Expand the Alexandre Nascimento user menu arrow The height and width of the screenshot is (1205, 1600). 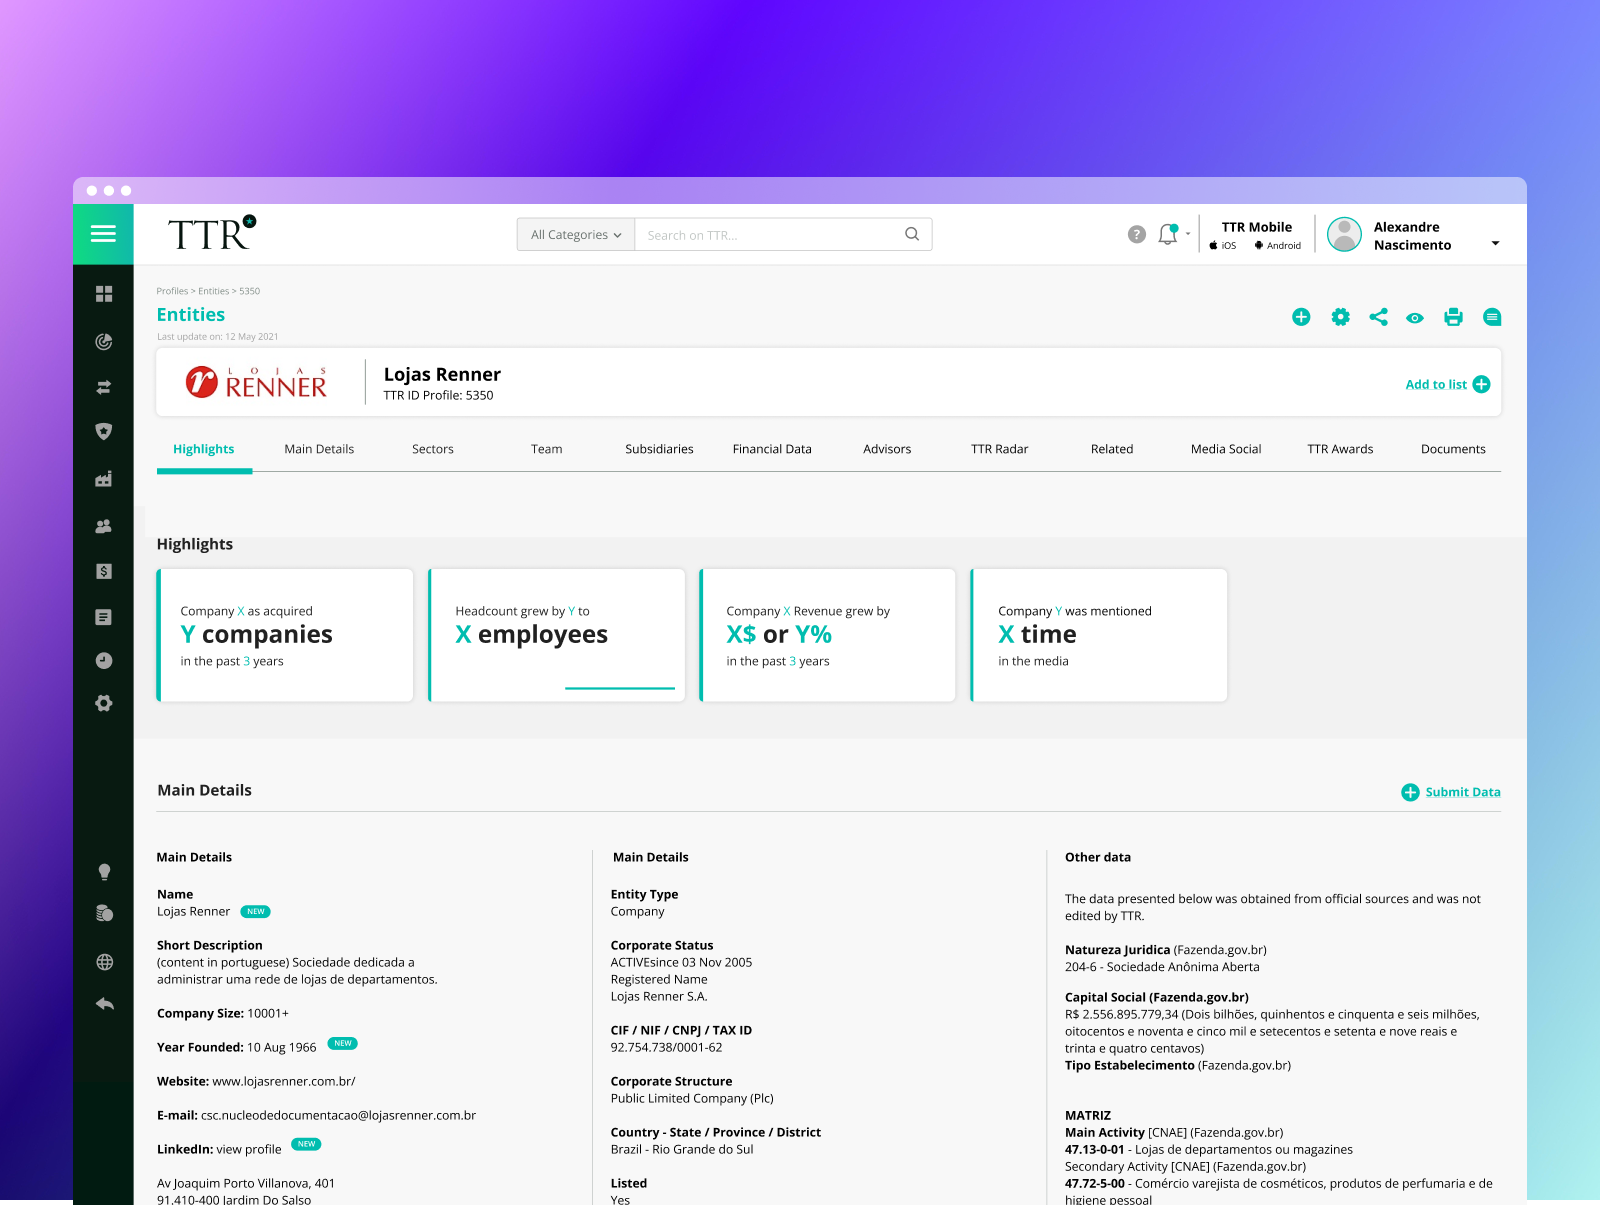point(1495,243)
